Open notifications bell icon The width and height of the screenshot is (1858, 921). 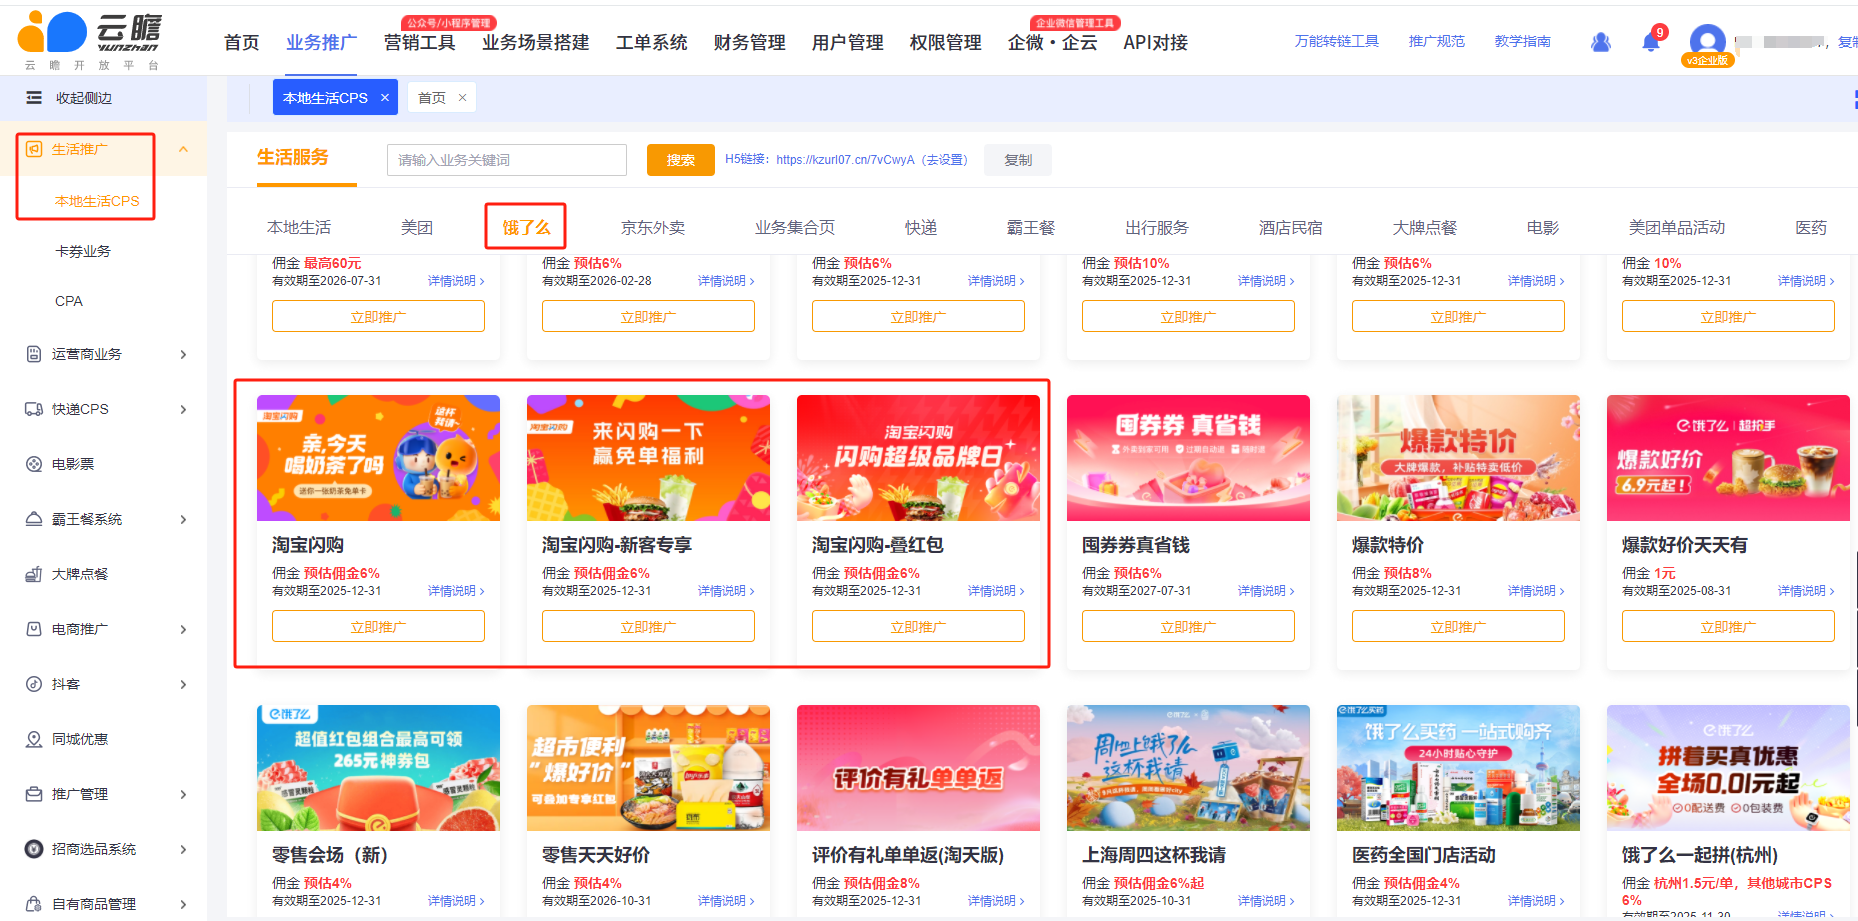coord(1651,42)
